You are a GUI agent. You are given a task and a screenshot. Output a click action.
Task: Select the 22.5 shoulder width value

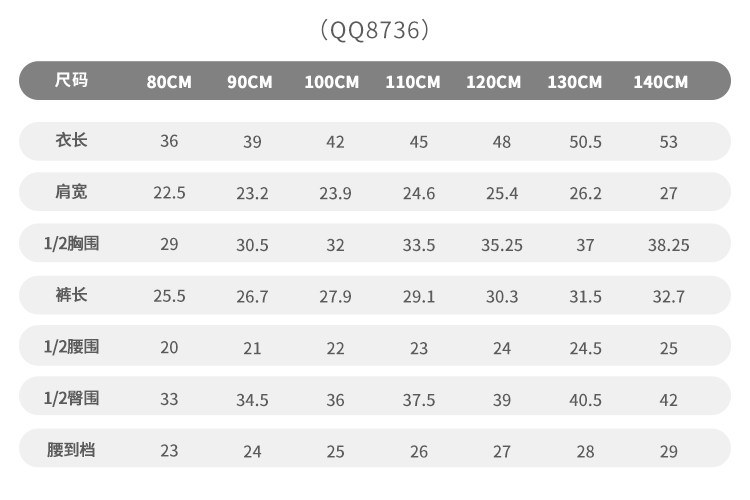click(169, 194)
